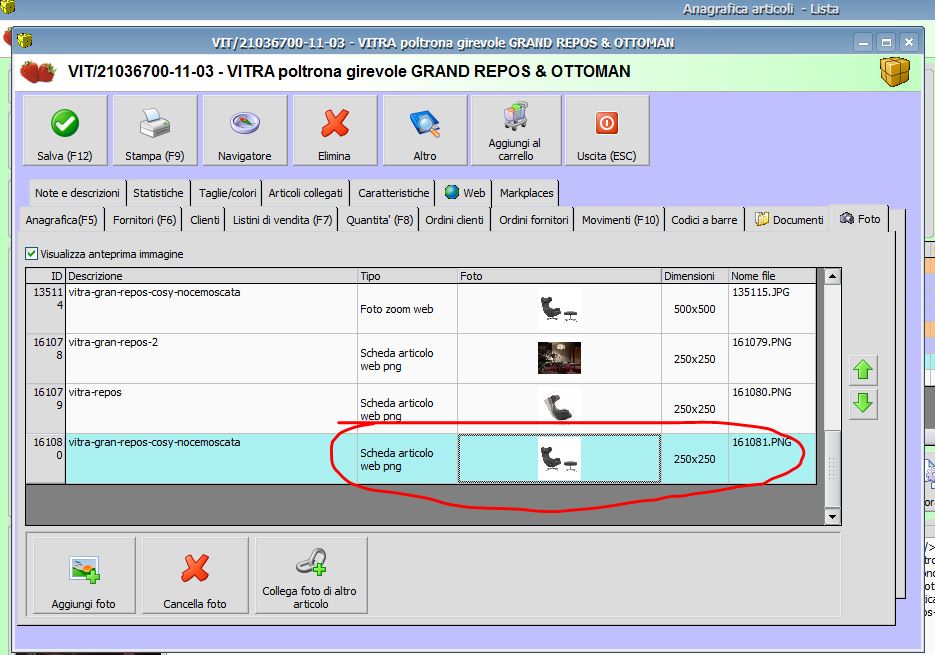Image resolution: width=935 pixels, height=655 pixels.
Task: Click the row header with ID 161080
Action: pos(46,458)
